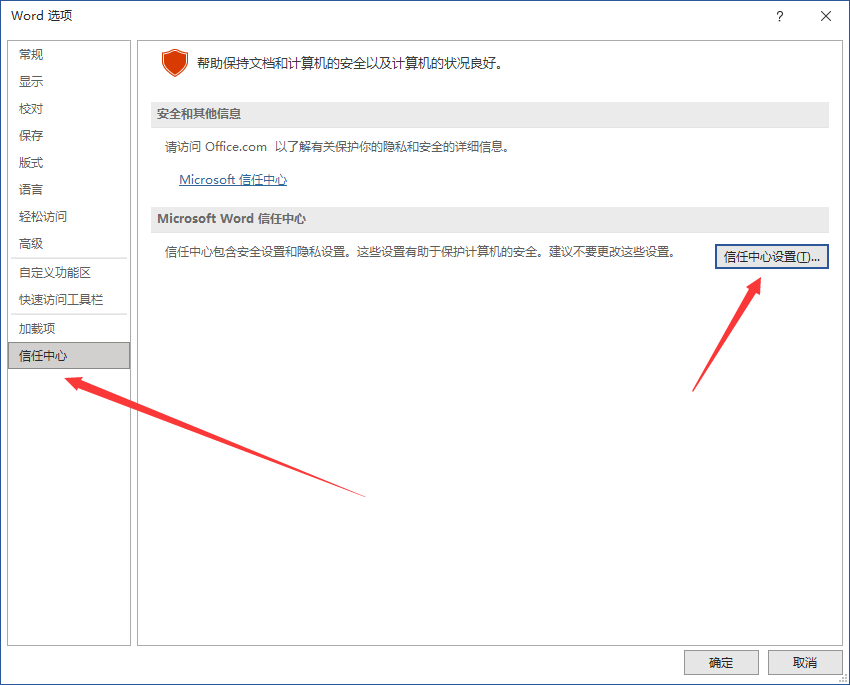The width and height of the screenshot is (850, 685).
Task: Open 自定义功能区 settings
Action: (x=69, y=273)
